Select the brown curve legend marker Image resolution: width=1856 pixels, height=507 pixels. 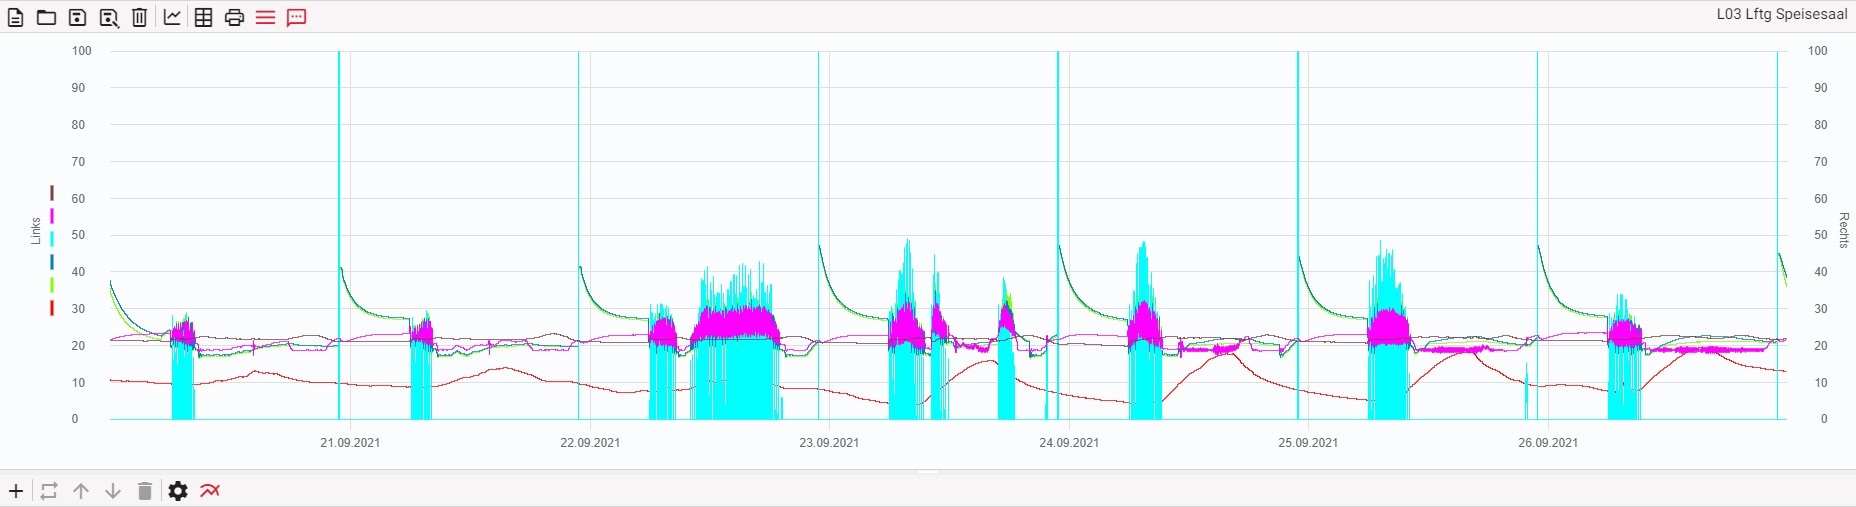tap(52, 192)
